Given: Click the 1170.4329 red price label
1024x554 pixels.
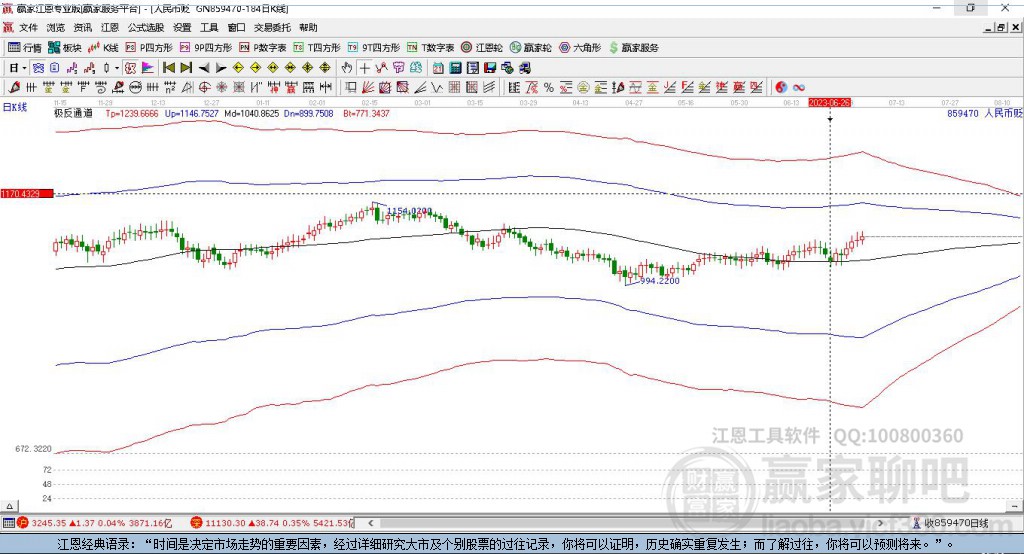Looking at the screenshot, I should point(27,194).
